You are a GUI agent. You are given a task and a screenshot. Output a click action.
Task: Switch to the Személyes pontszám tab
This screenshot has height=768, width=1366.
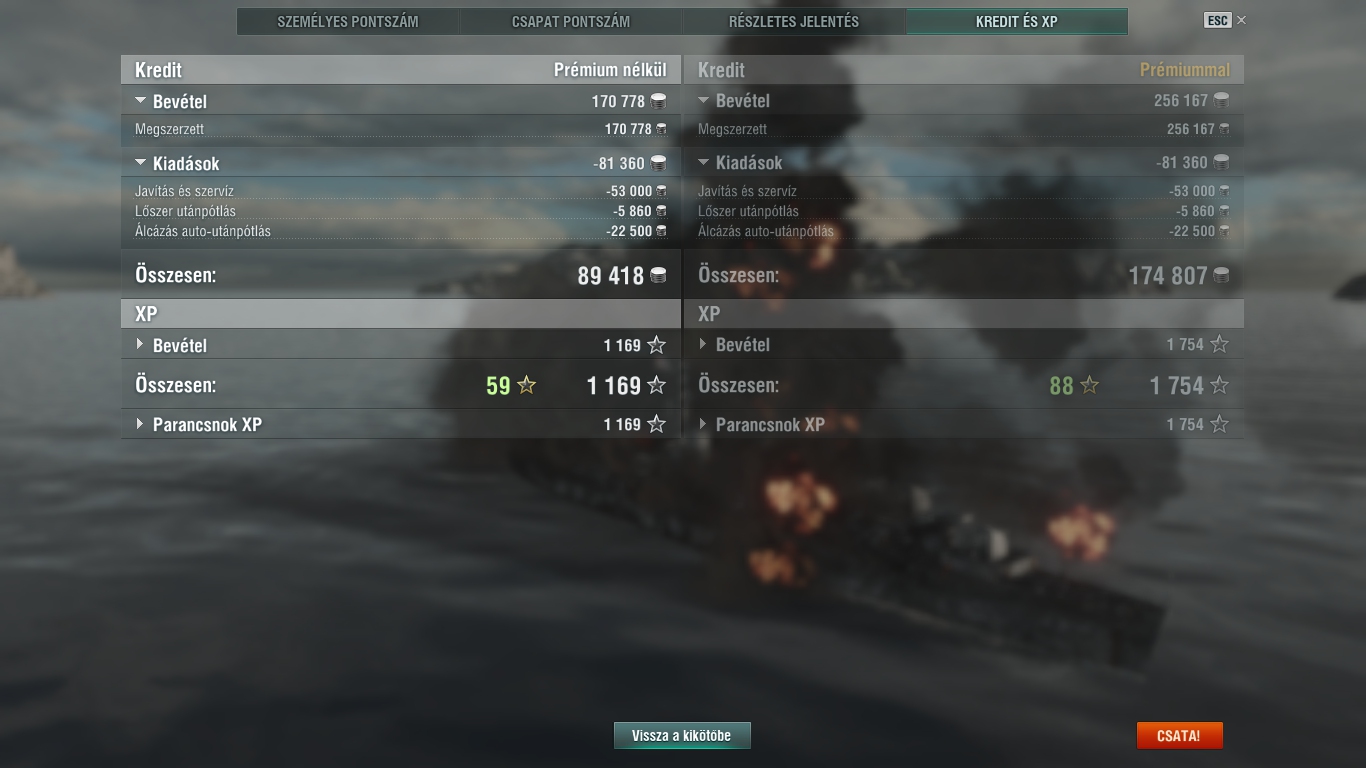pyautogui.click(x=348, y=21)
